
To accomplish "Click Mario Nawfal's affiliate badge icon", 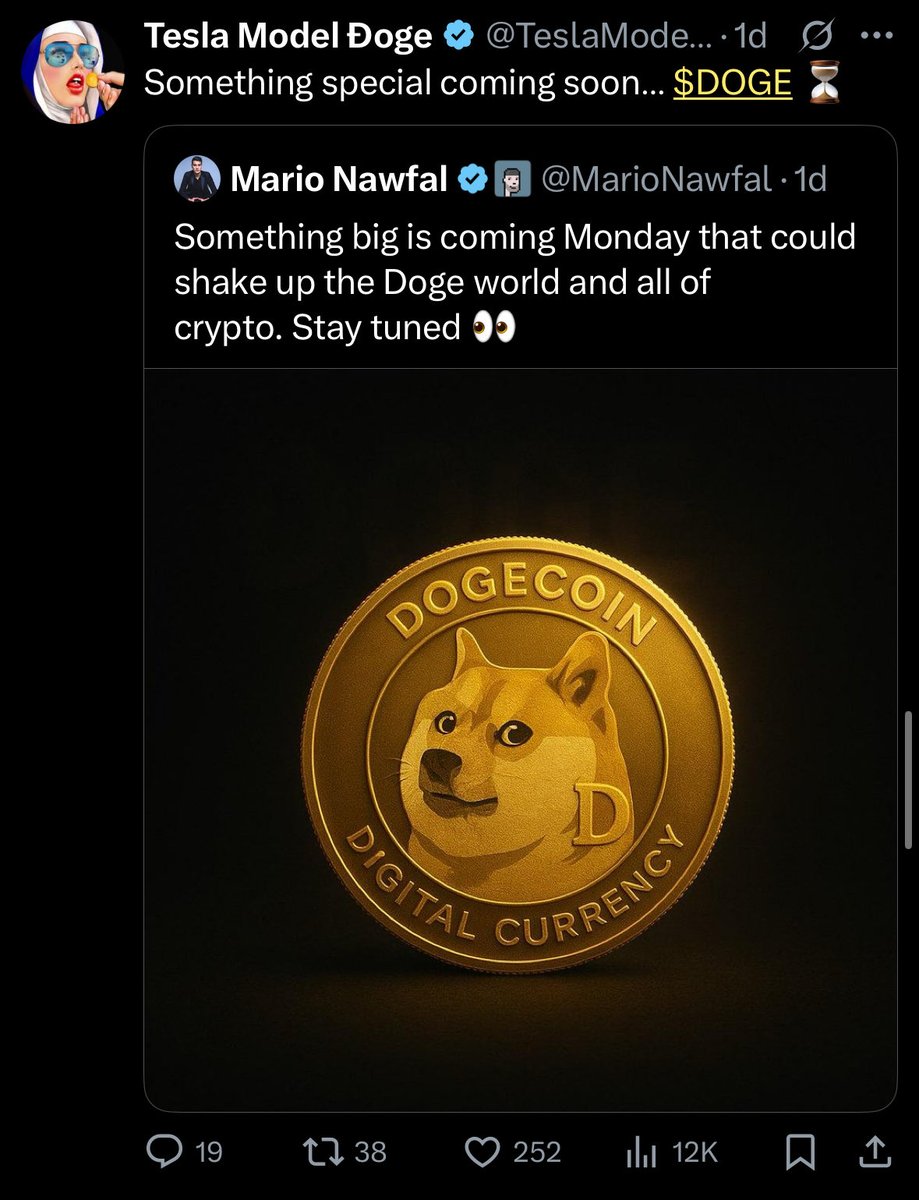I will click(511, 180).
